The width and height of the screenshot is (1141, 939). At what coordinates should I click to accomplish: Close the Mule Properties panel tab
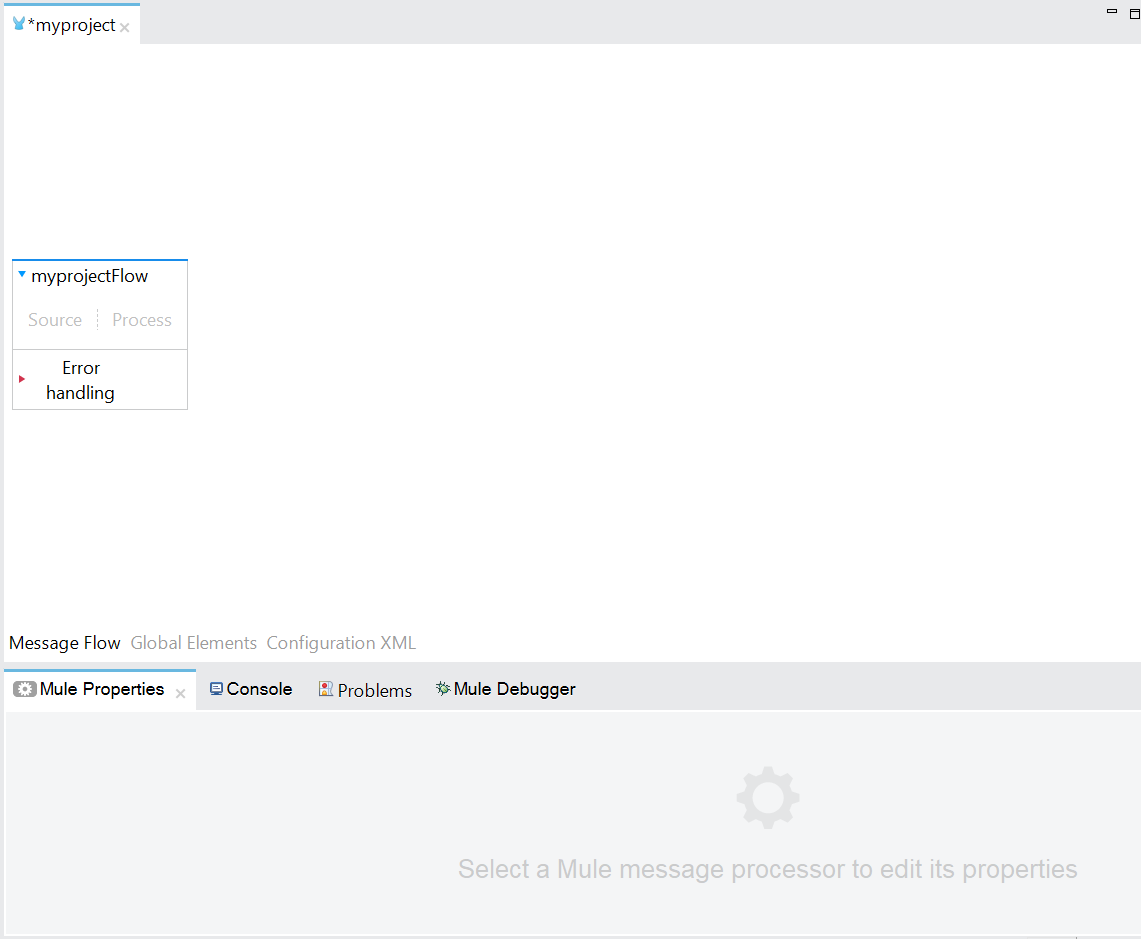pos(181,693)
